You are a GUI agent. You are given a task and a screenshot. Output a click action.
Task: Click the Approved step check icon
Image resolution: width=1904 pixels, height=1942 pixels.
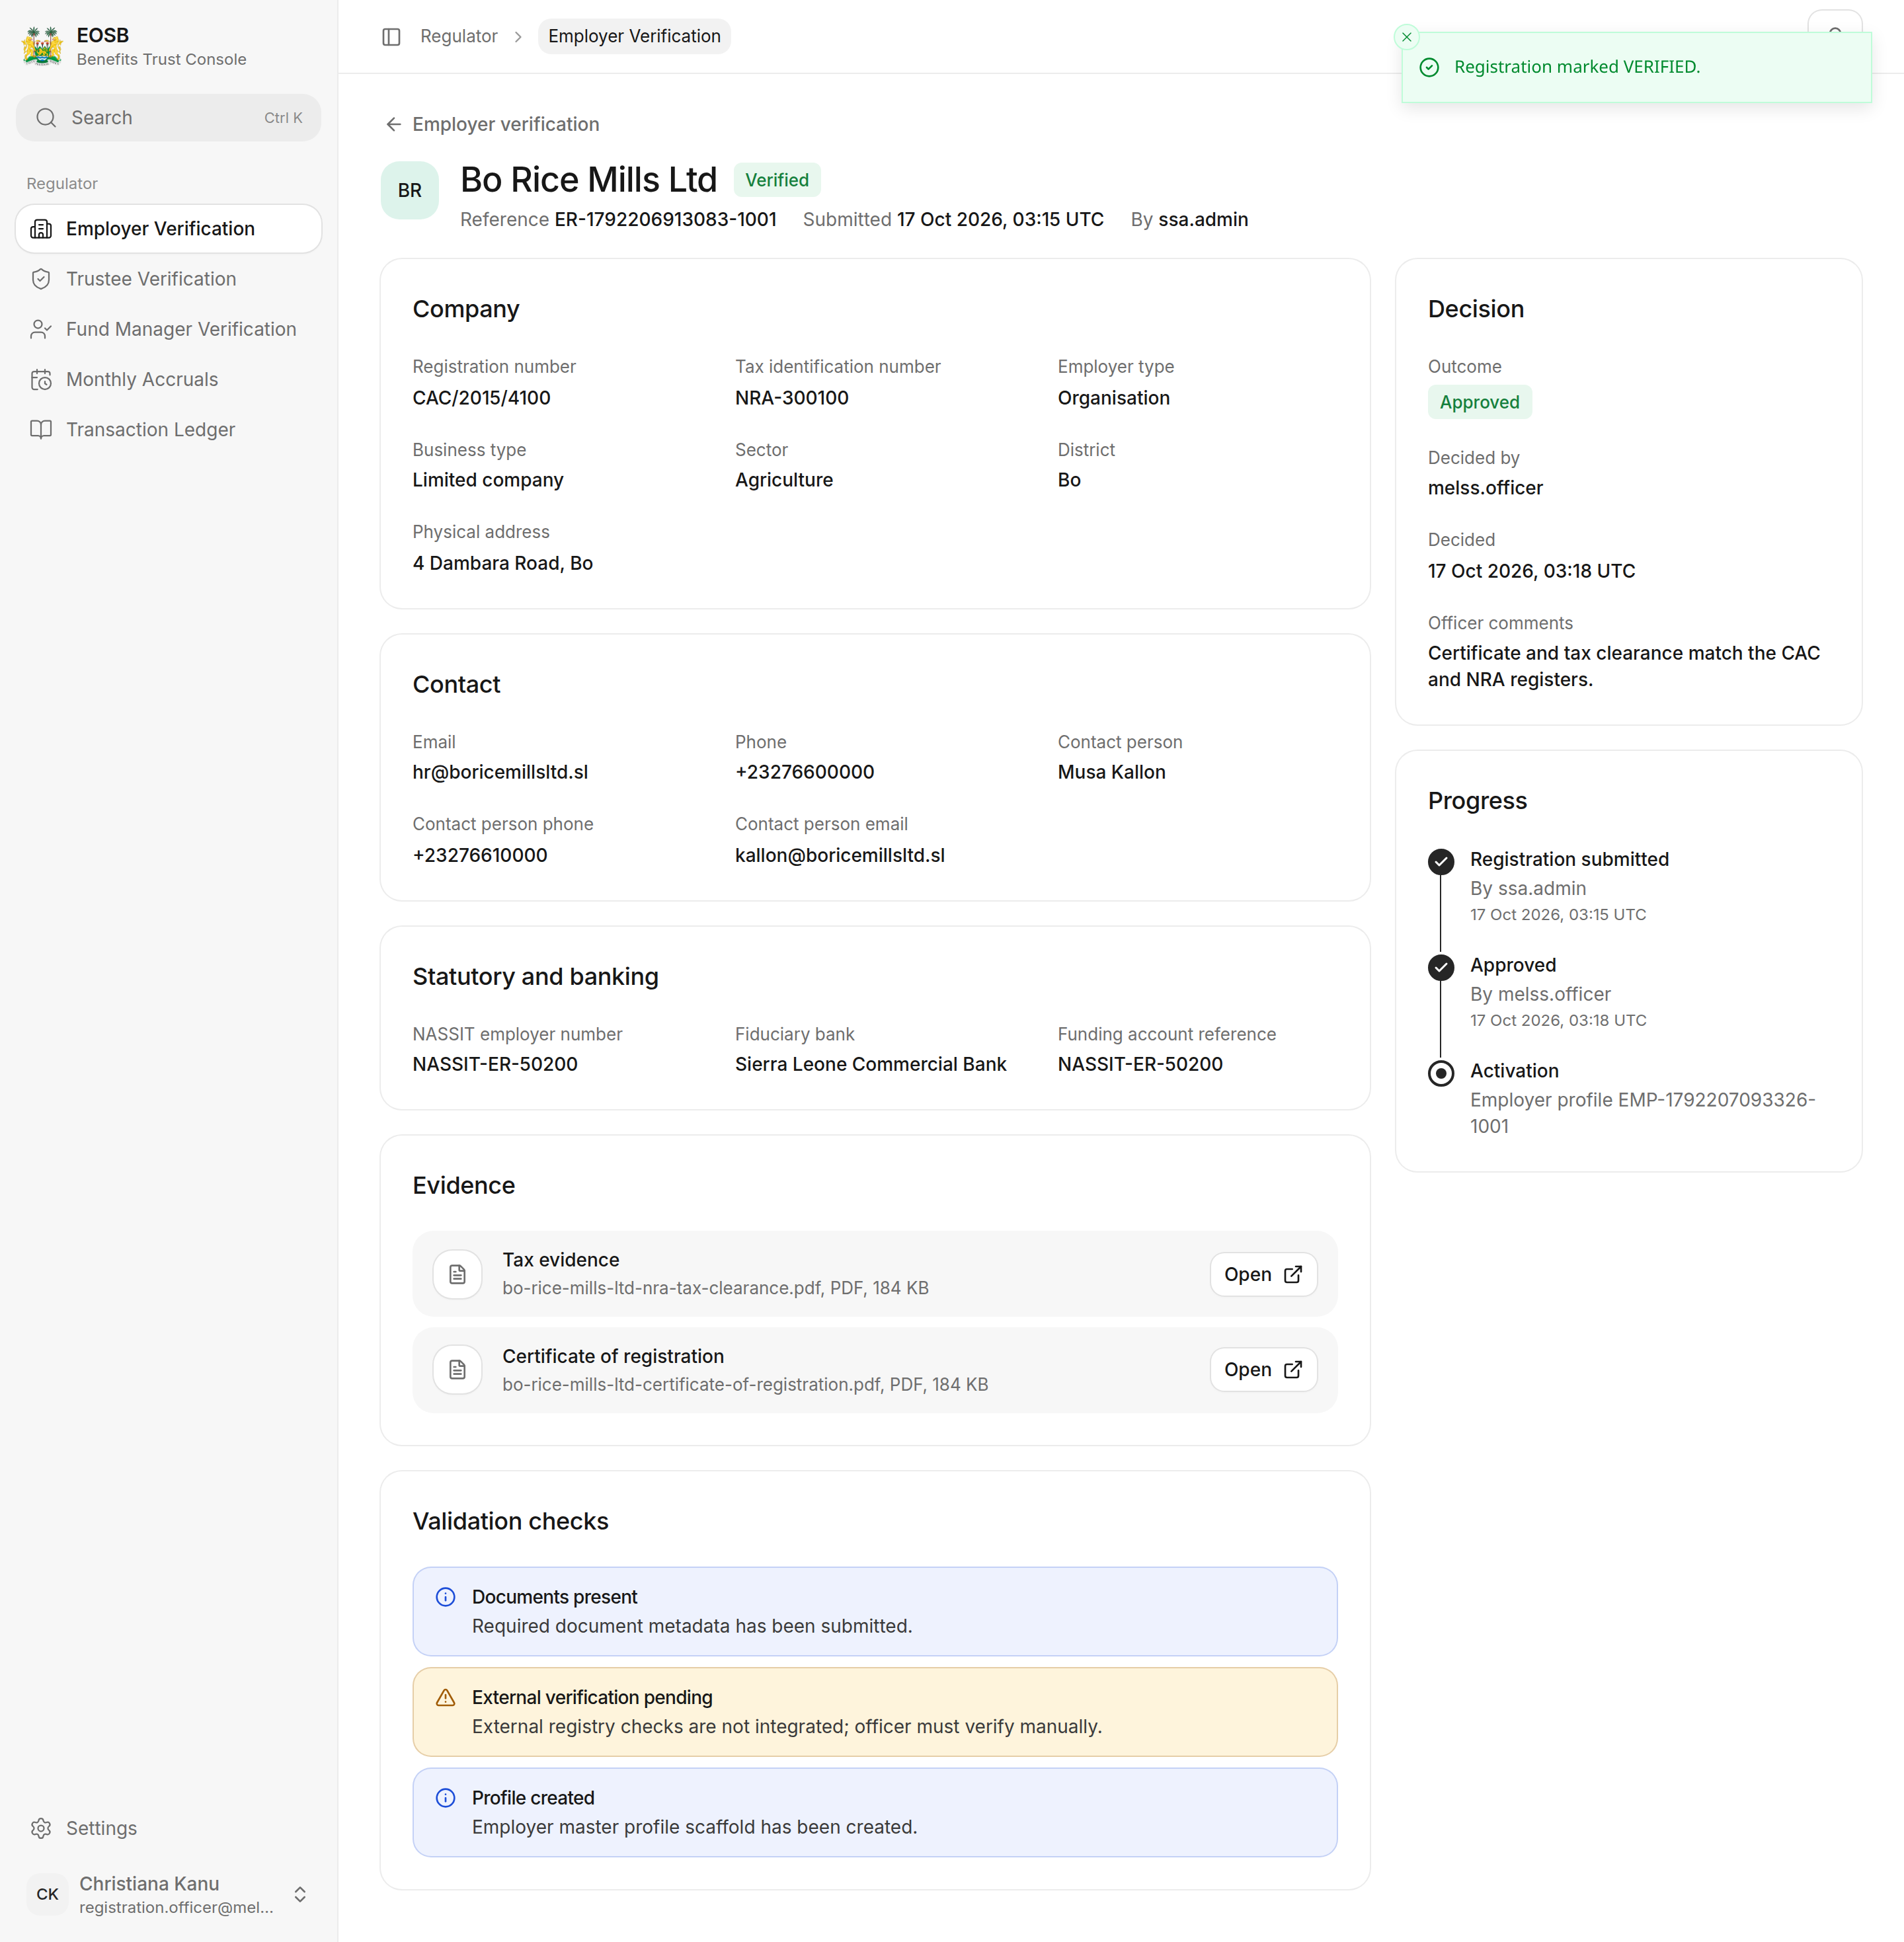1440,967
